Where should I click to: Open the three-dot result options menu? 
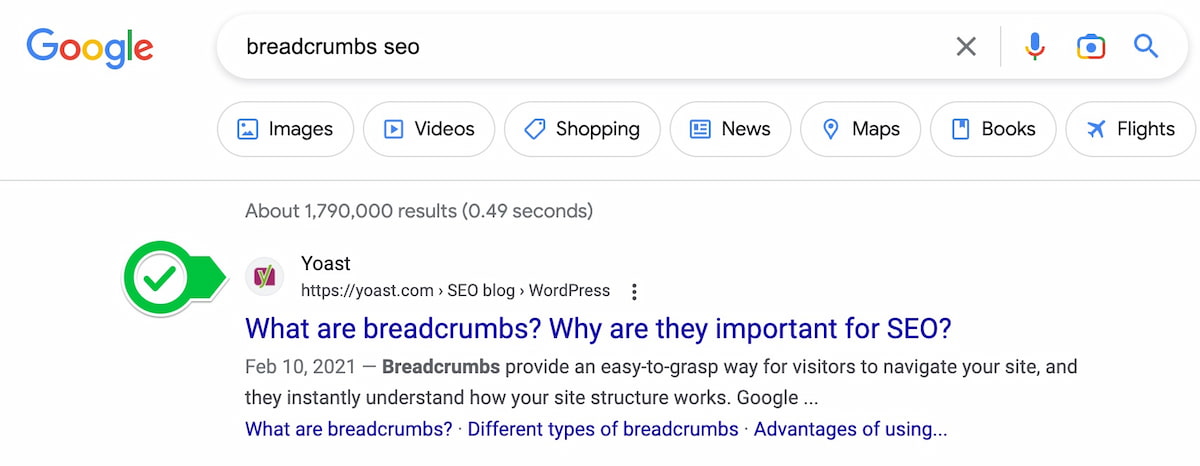634,292
